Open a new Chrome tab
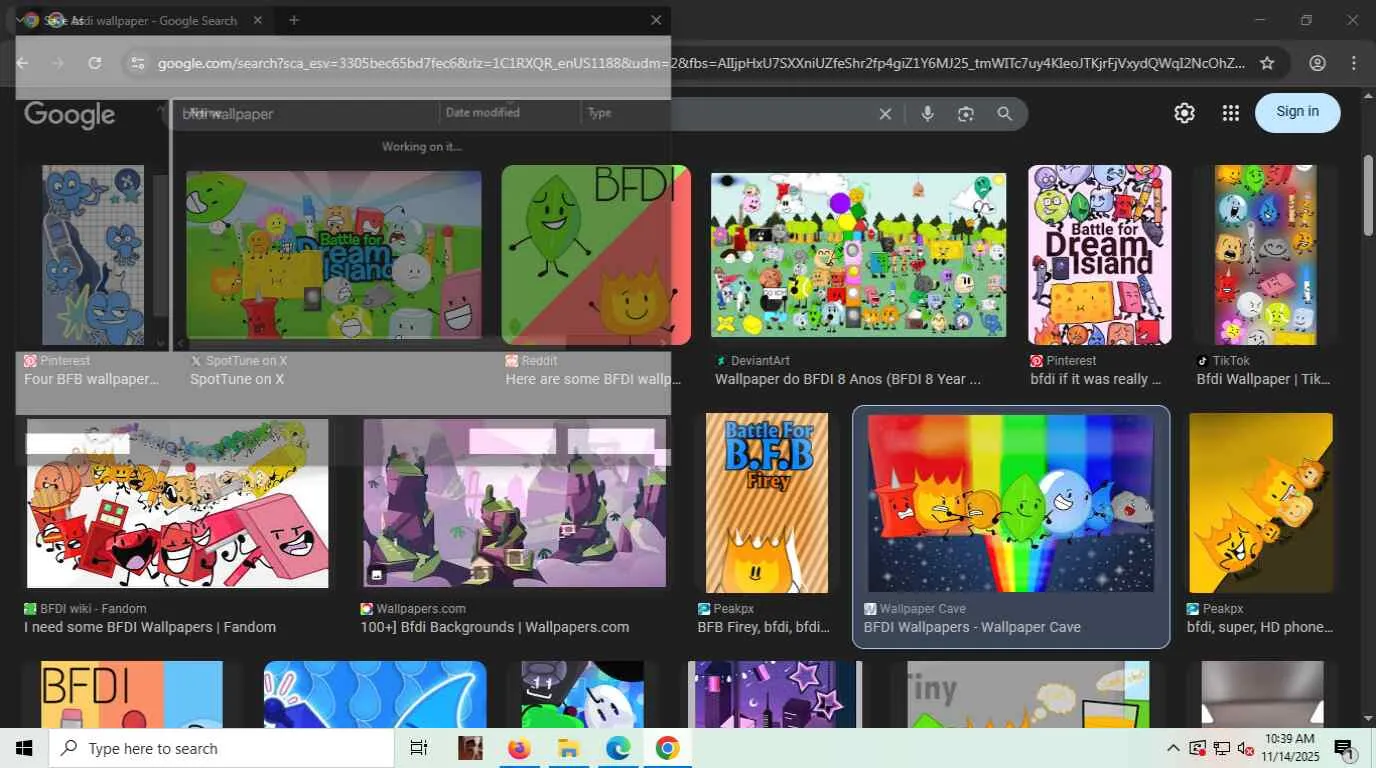Screen dimensions: 1376x768 (x=294, y=20)
